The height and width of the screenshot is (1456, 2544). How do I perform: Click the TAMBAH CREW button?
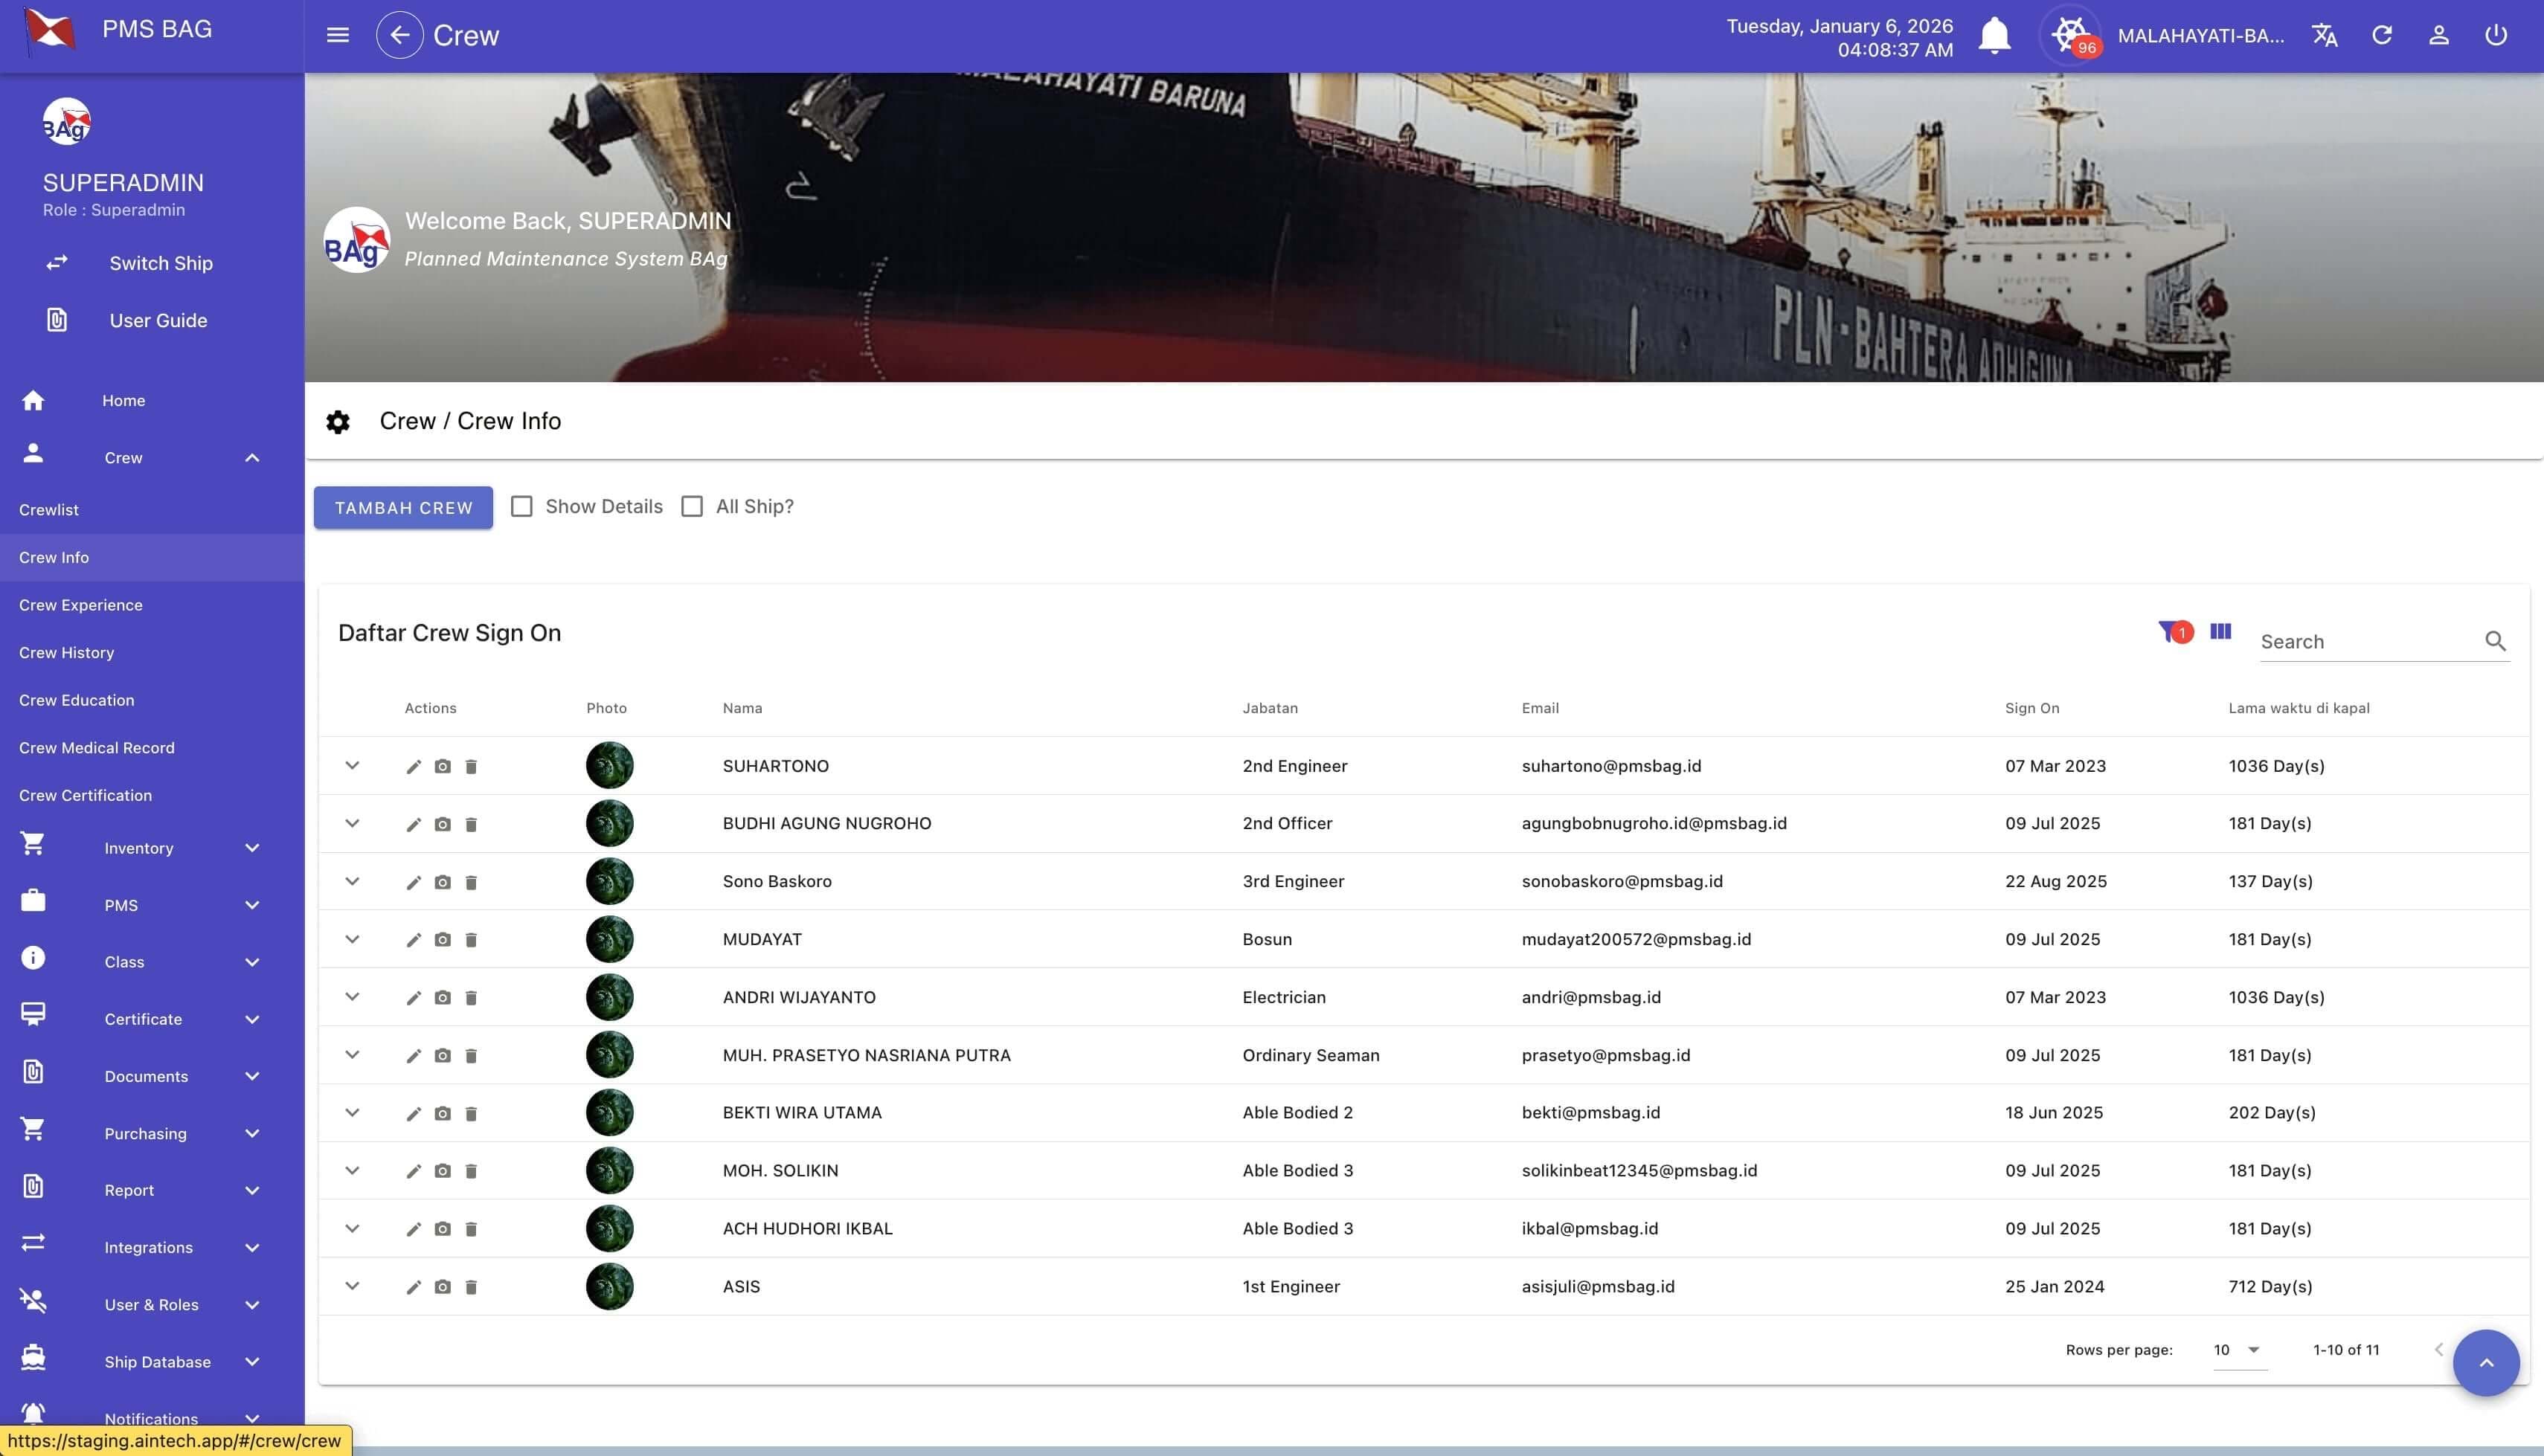[403, 507]
